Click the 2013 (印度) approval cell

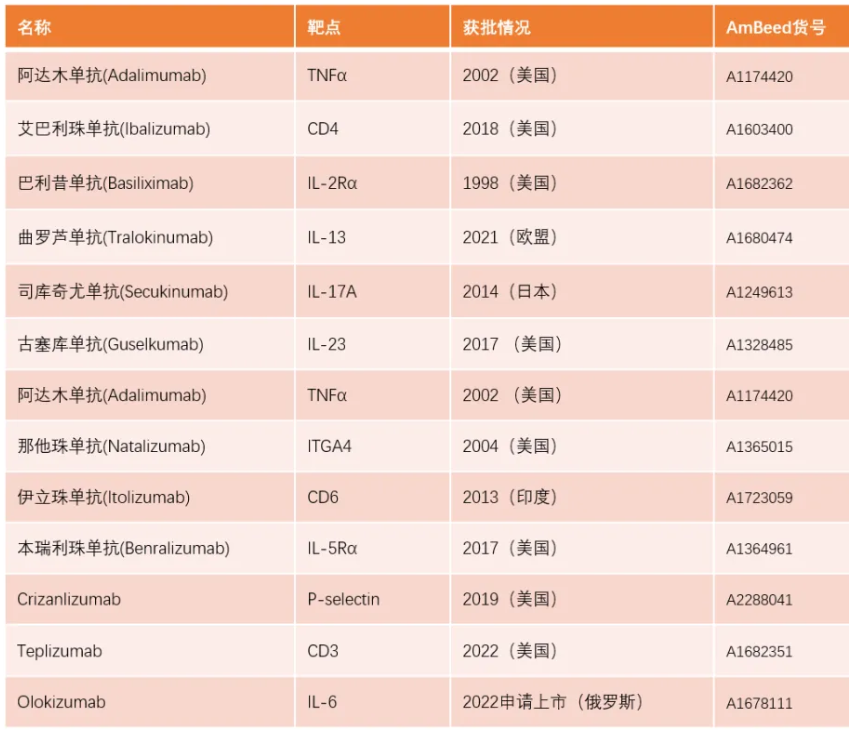click(509, 497)
